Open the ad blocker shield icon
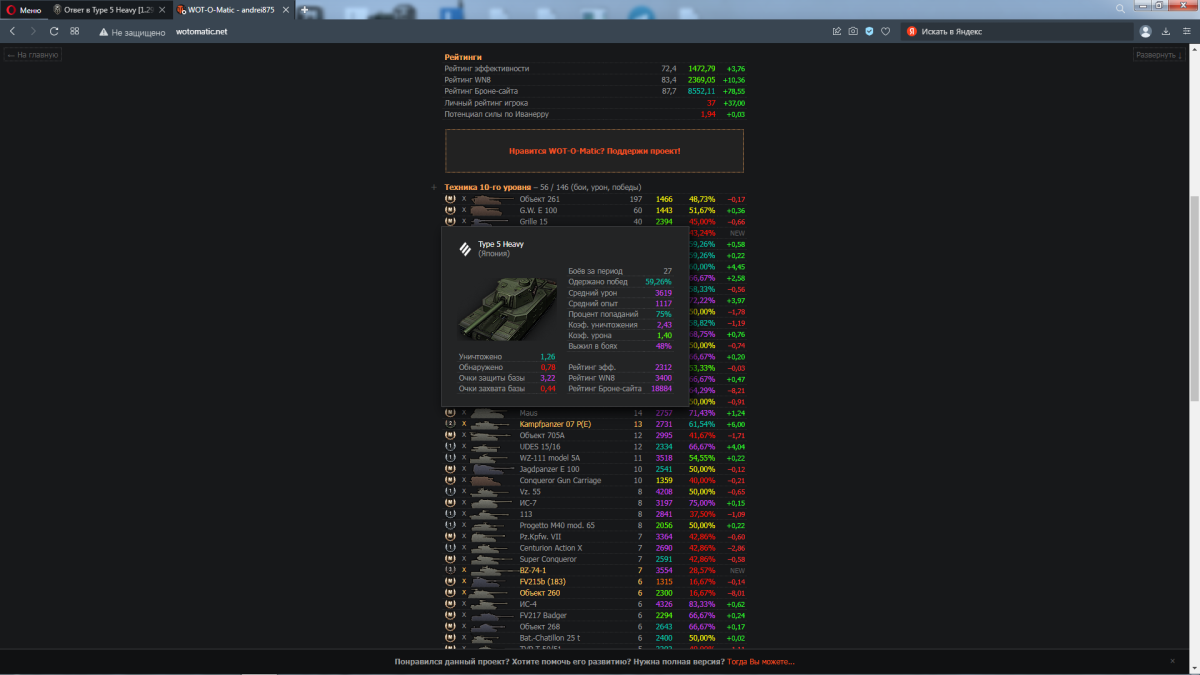Viewport: 1200px width, 675px height. pos(869,31)
